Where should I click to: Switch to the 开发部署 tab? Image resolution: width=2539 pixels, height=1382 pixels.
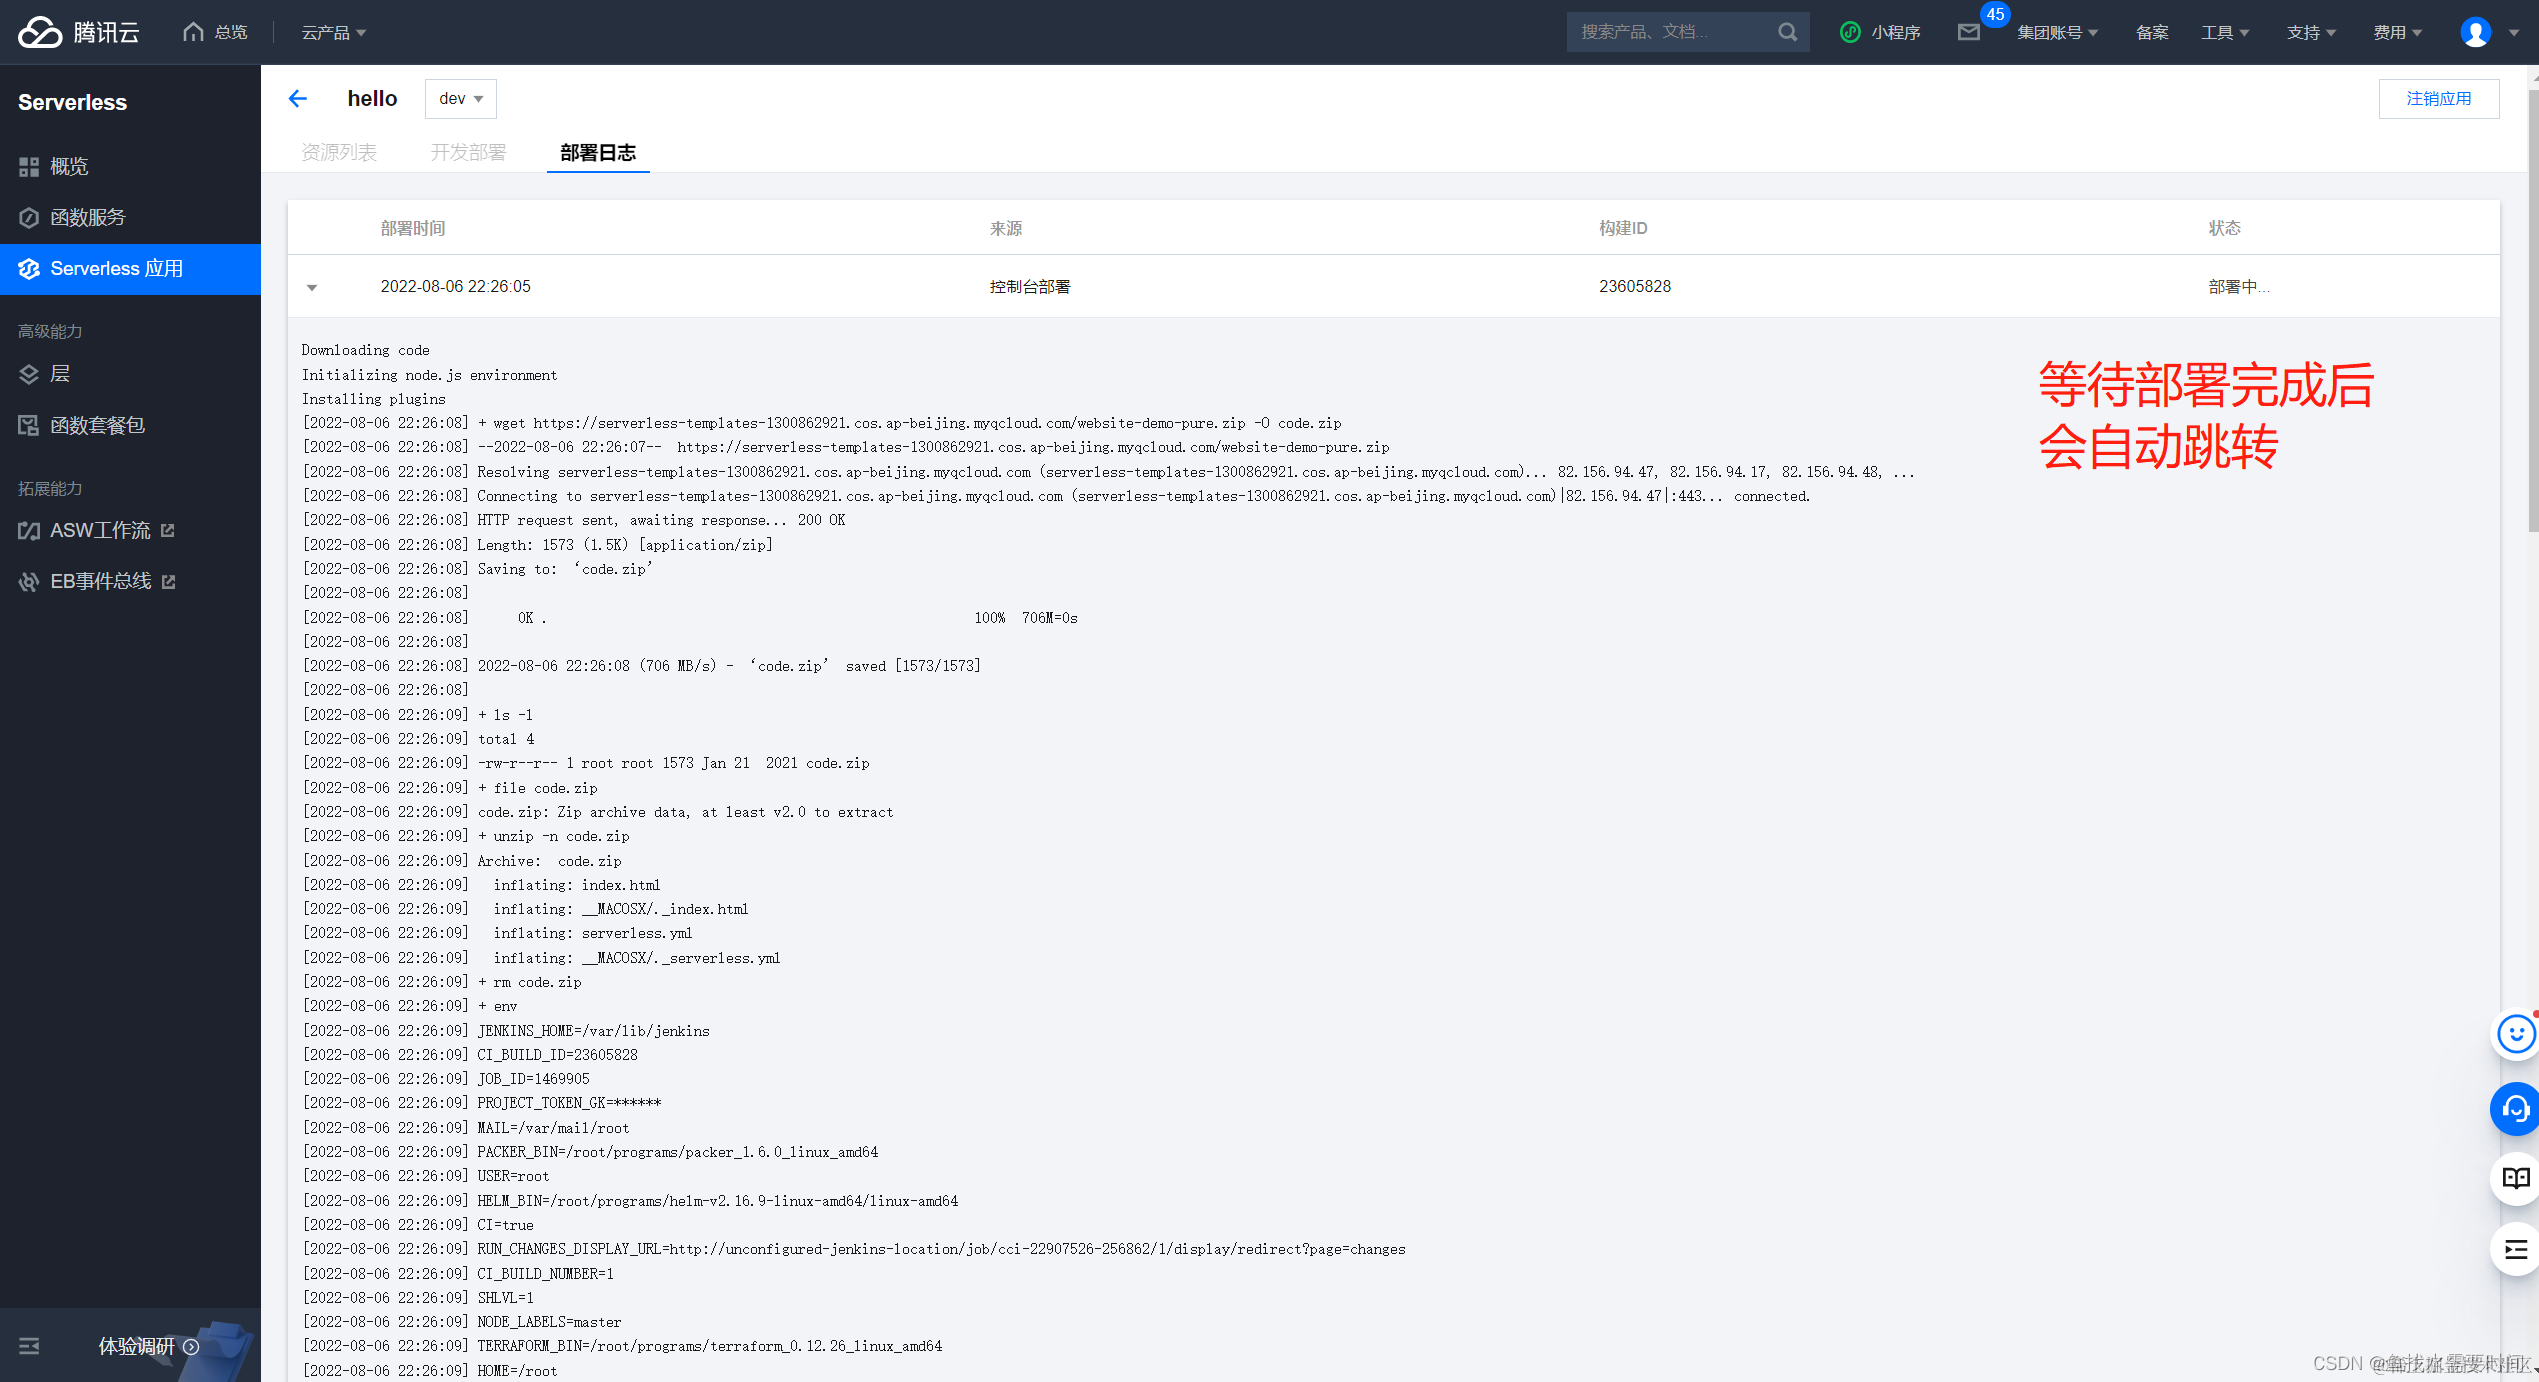[x=468, y=152]
